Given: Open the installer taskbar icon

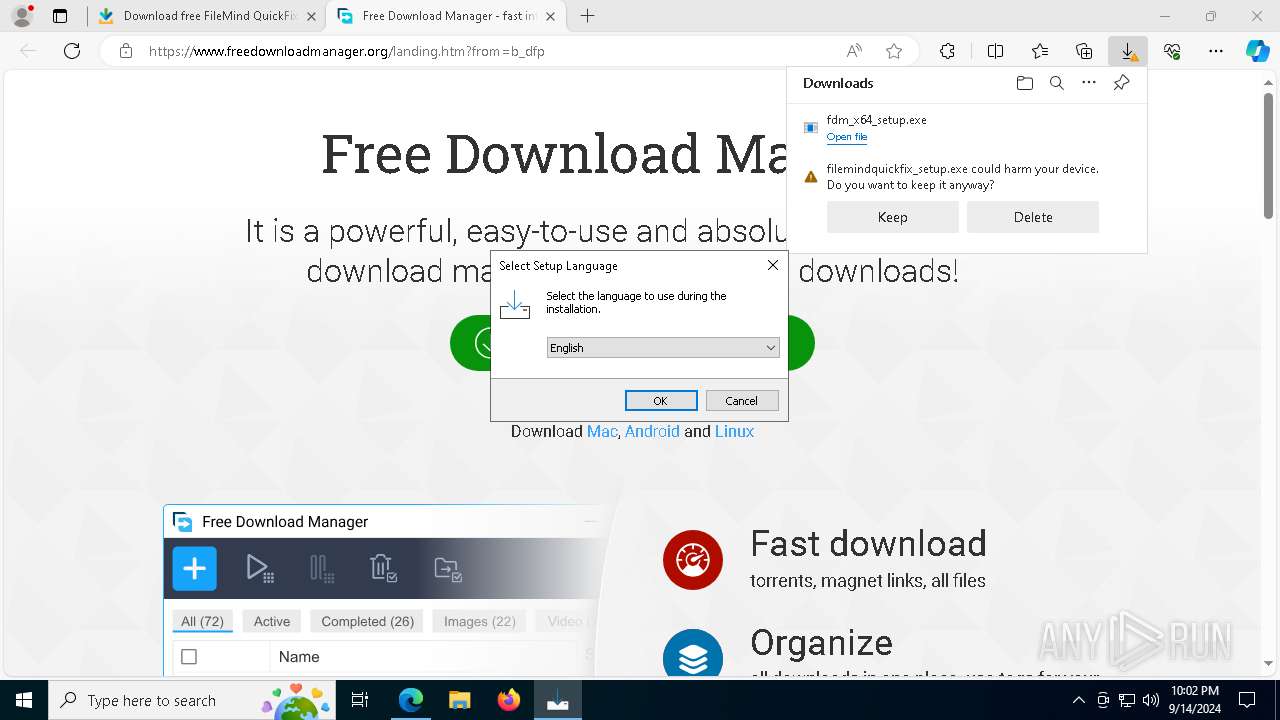Looking at the screenshot, I should click(557, 700).
